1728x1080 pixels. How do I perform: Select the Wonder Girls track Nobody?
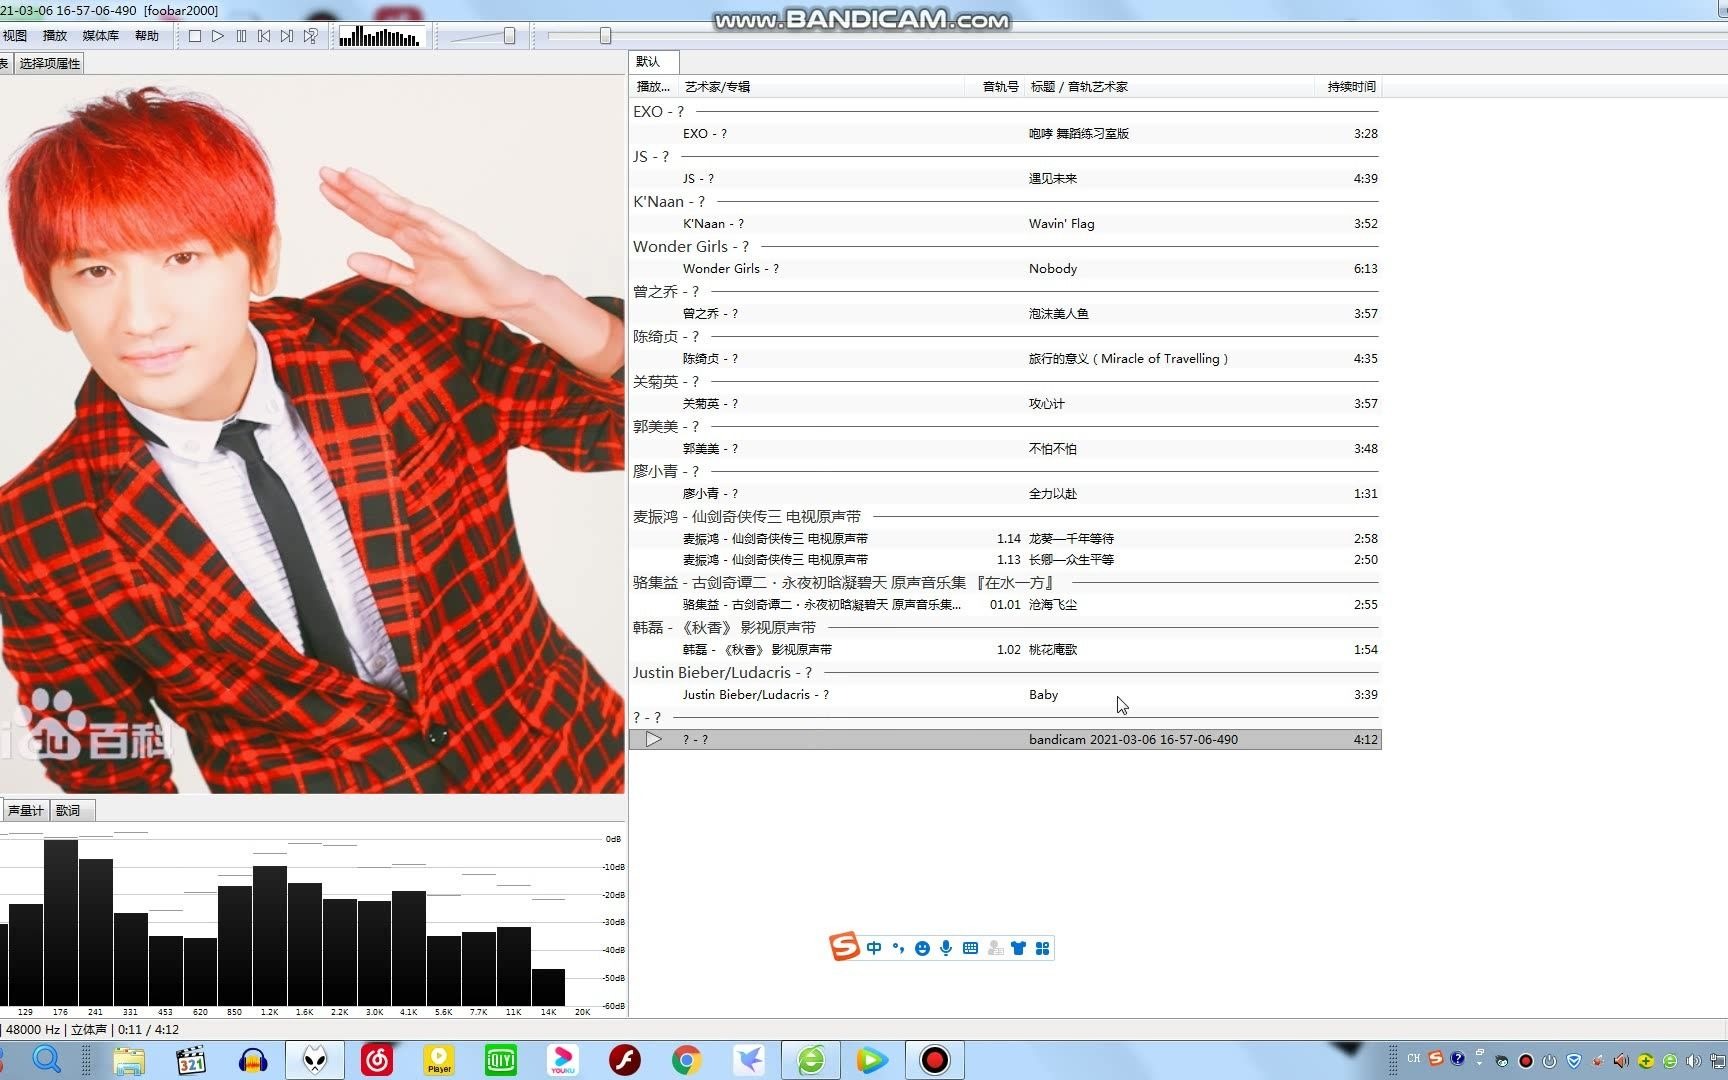pos(1006,269)
